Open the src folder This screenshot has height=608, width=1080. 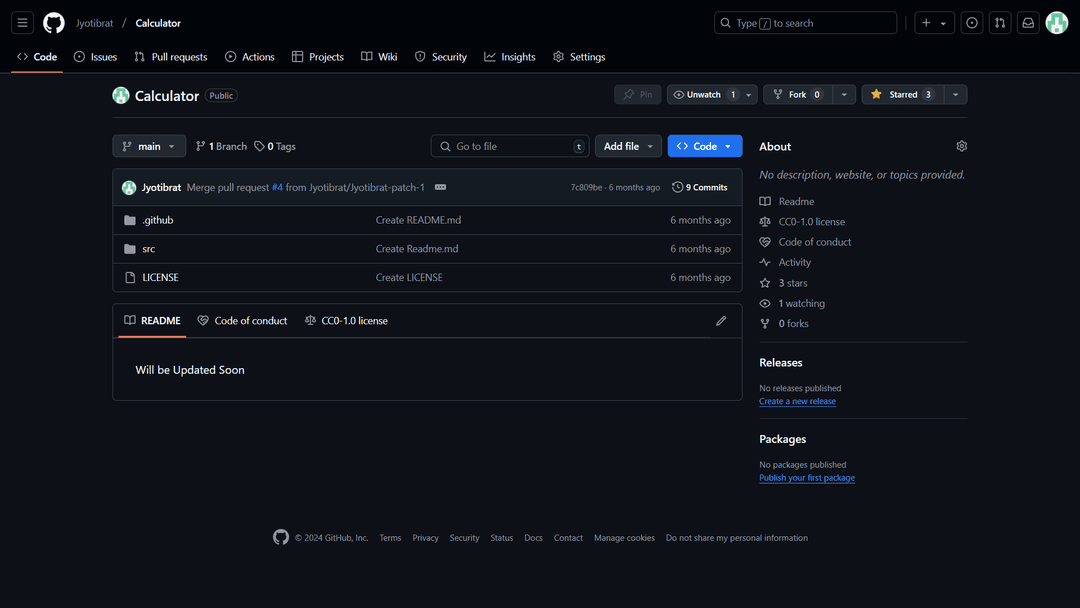pos(149,249)
